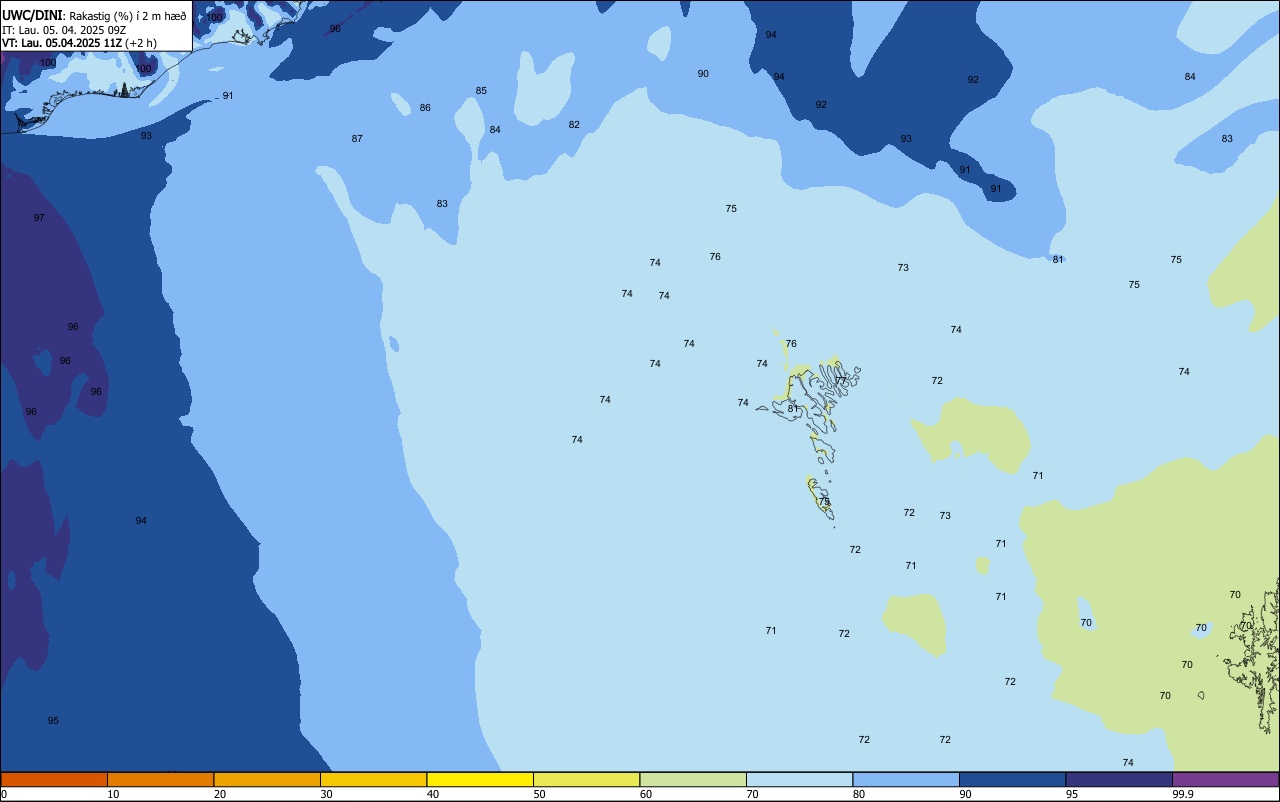
Task: Click the '30' legend scale label
Action: tap(327, 794)
